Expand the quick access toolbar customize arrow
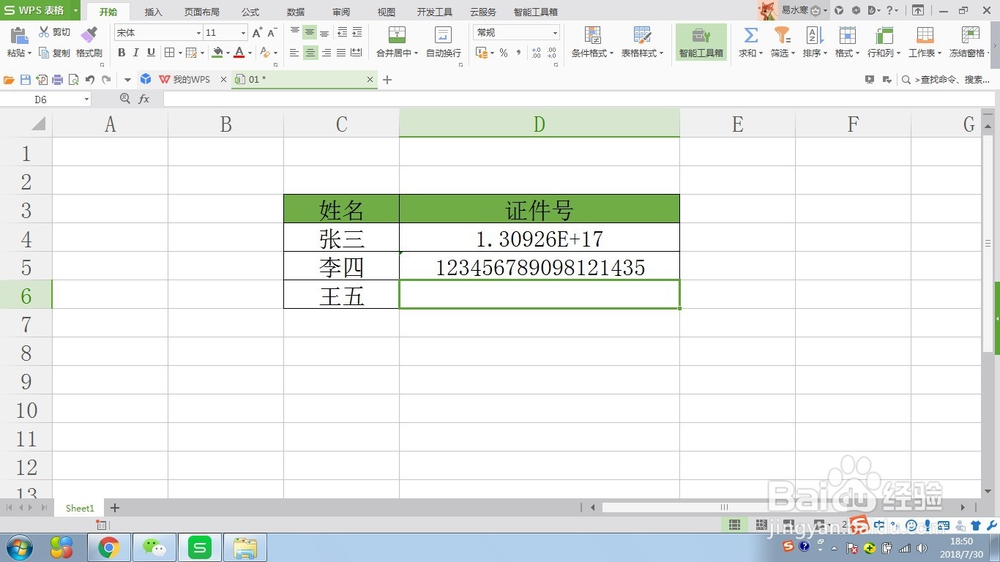The height and width of the screenshot is (562, 1000). point(127,80)
